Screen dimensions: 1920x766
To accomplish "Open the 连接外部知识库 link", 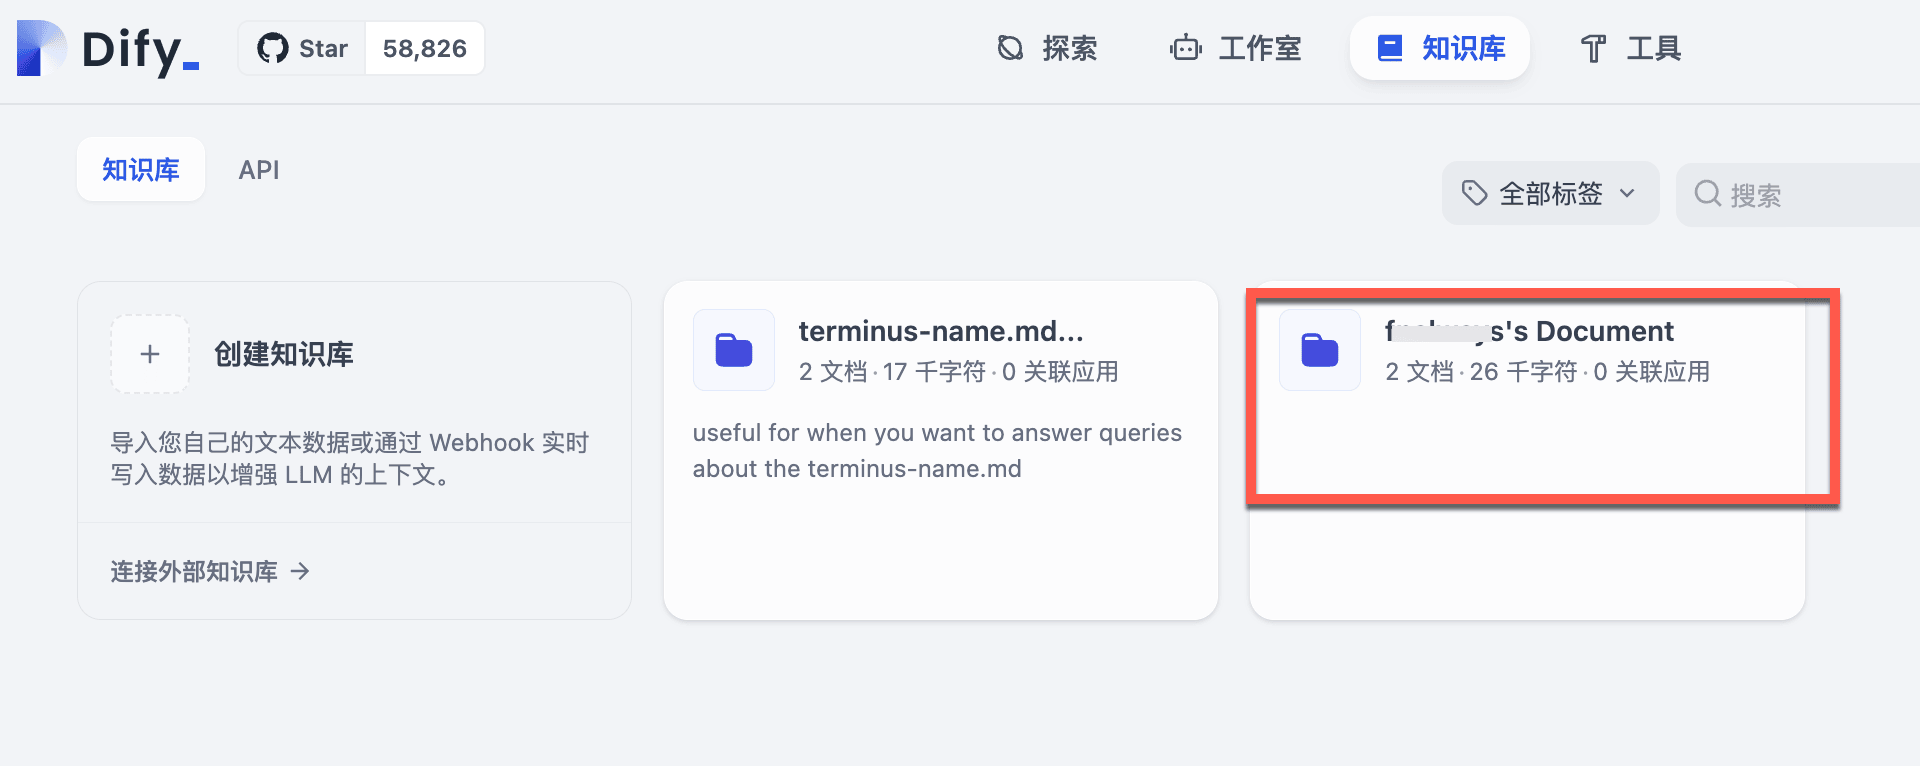I will tap(194, 571).
